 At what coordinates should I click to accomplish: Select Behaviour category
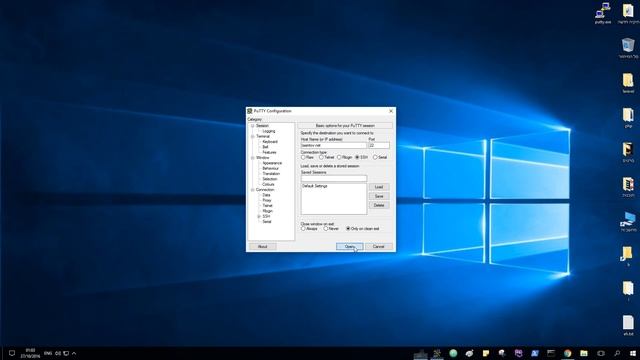tap(271, 168)
